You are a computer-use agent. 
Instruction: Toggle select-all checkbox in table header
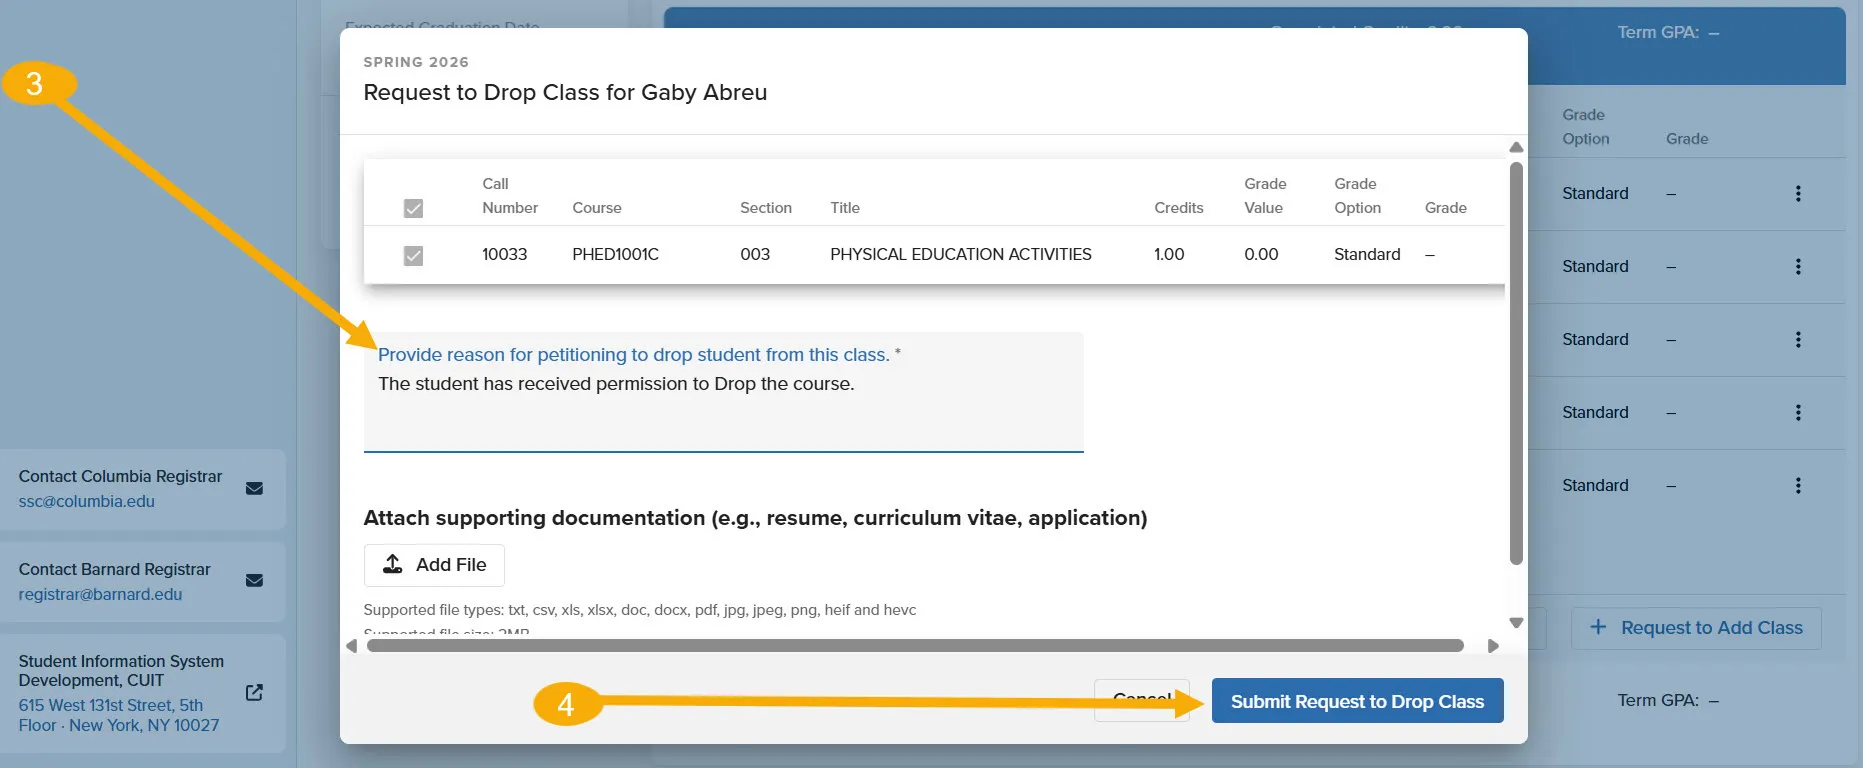(413, 208)
